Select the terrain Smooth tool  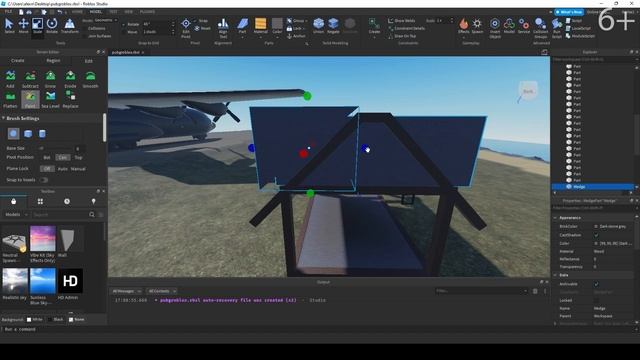click(x=90, y=79)
